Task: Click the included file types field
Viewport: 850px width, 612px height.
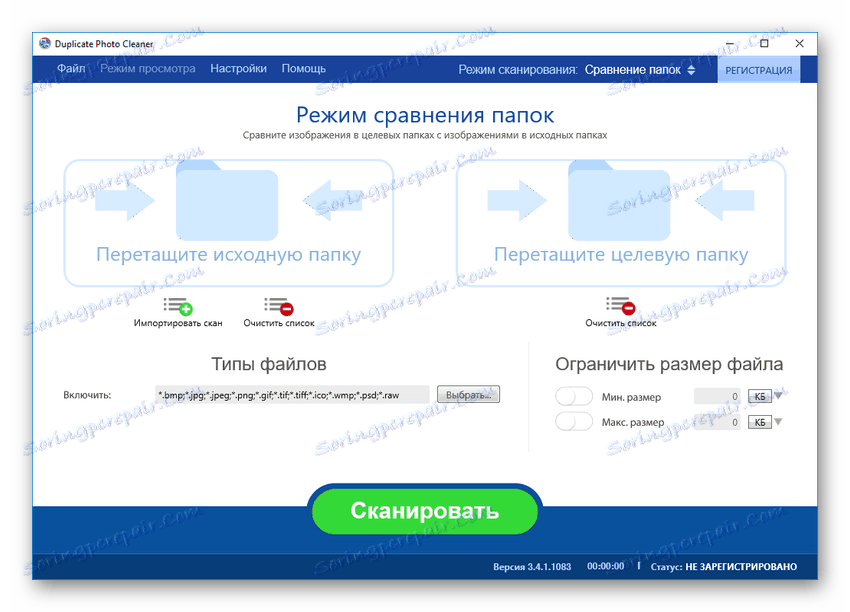Action: coord(292,395)
